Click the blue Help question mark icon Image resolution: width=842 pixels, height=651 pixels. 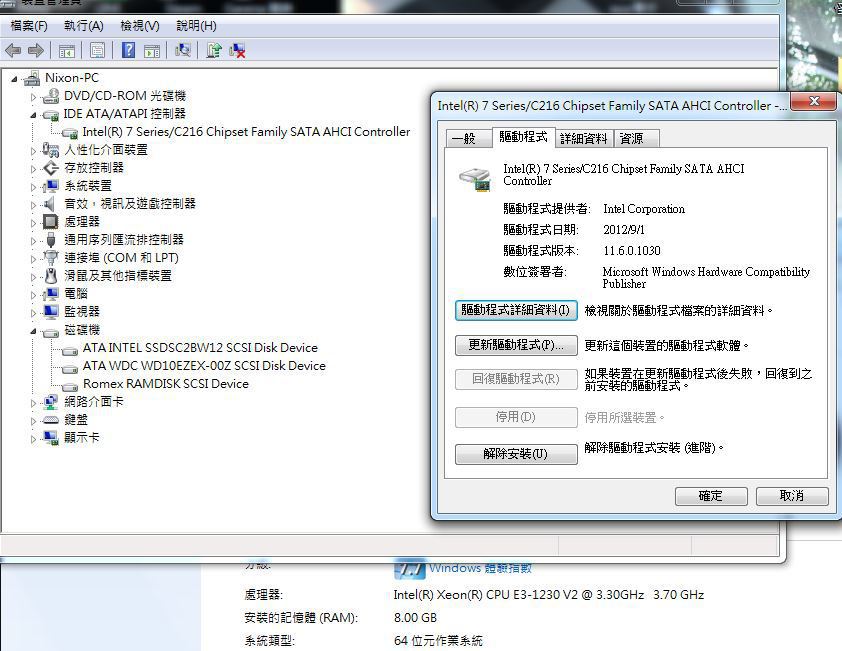pyautogui.click(x=128, y=50)
